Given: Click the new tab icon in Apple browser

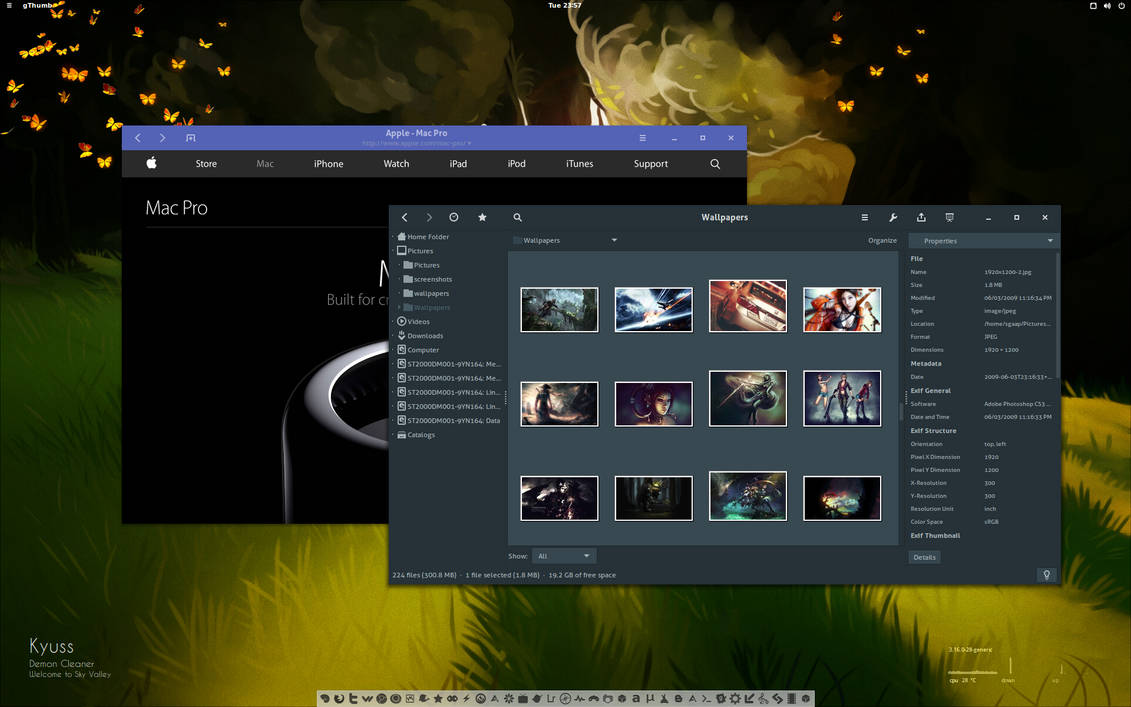Looking at the screenshot, I should (x=190, y=138).
